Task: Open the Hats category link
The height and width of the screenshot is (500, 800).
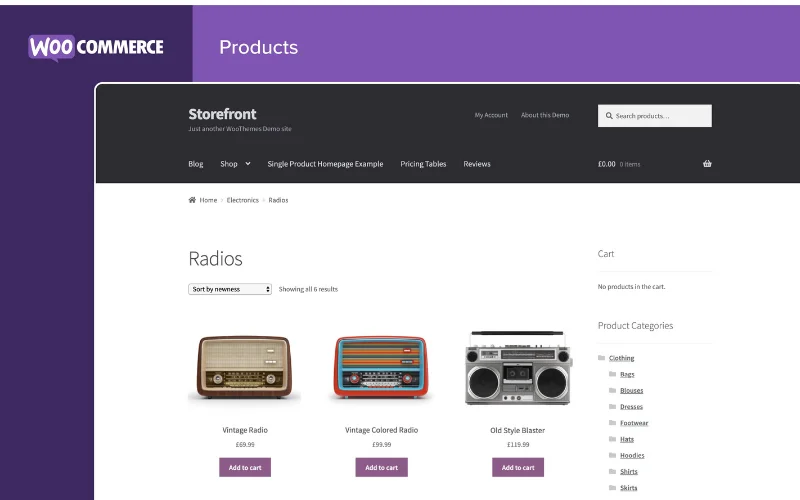Action: pyautogui.click(x=627, y=439)
